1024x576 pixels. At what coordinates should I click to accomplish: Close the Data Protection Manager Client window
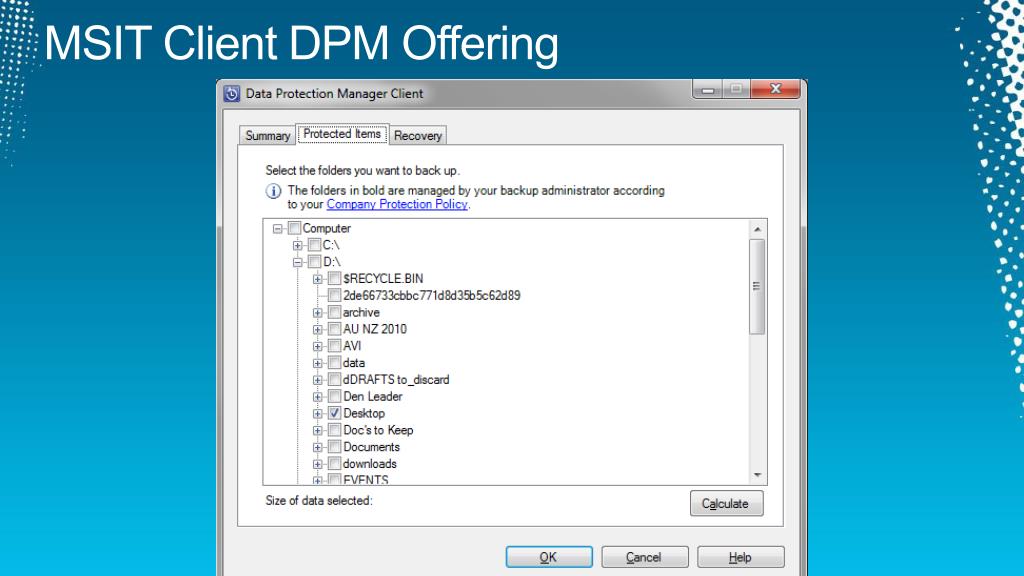coord(775,89)
